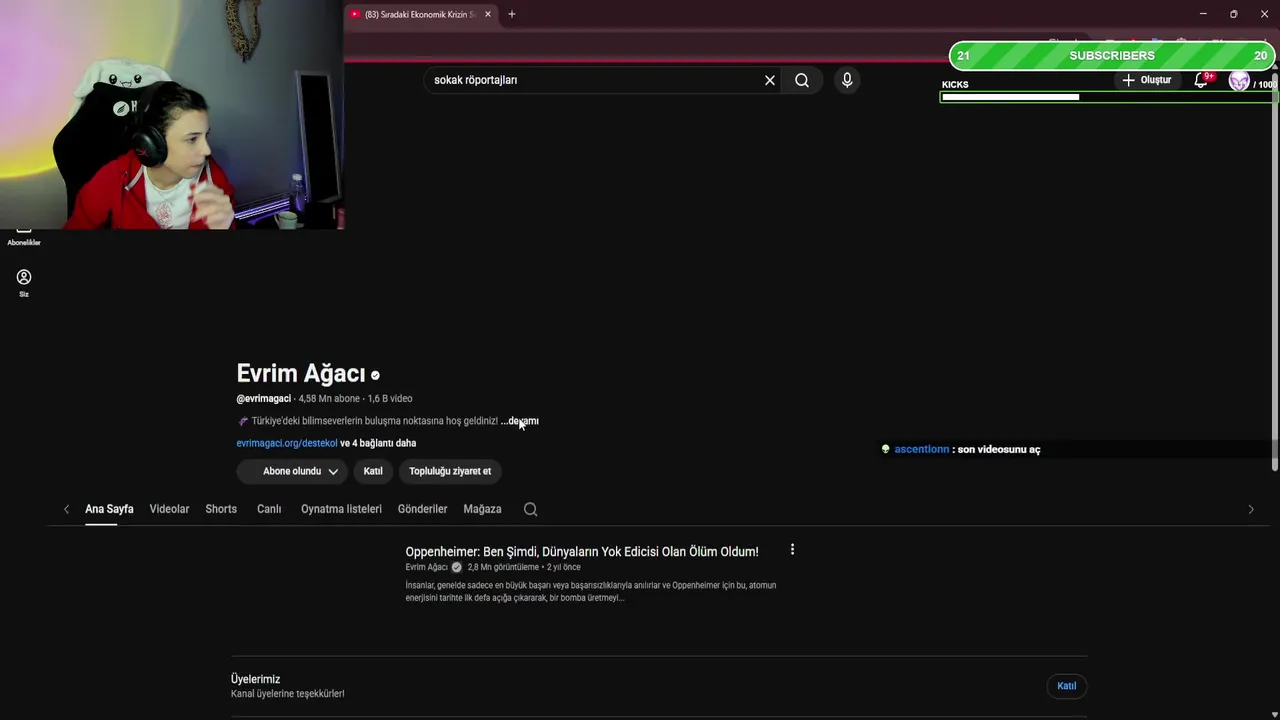Switch to the Shorts tab

[221, 509]
